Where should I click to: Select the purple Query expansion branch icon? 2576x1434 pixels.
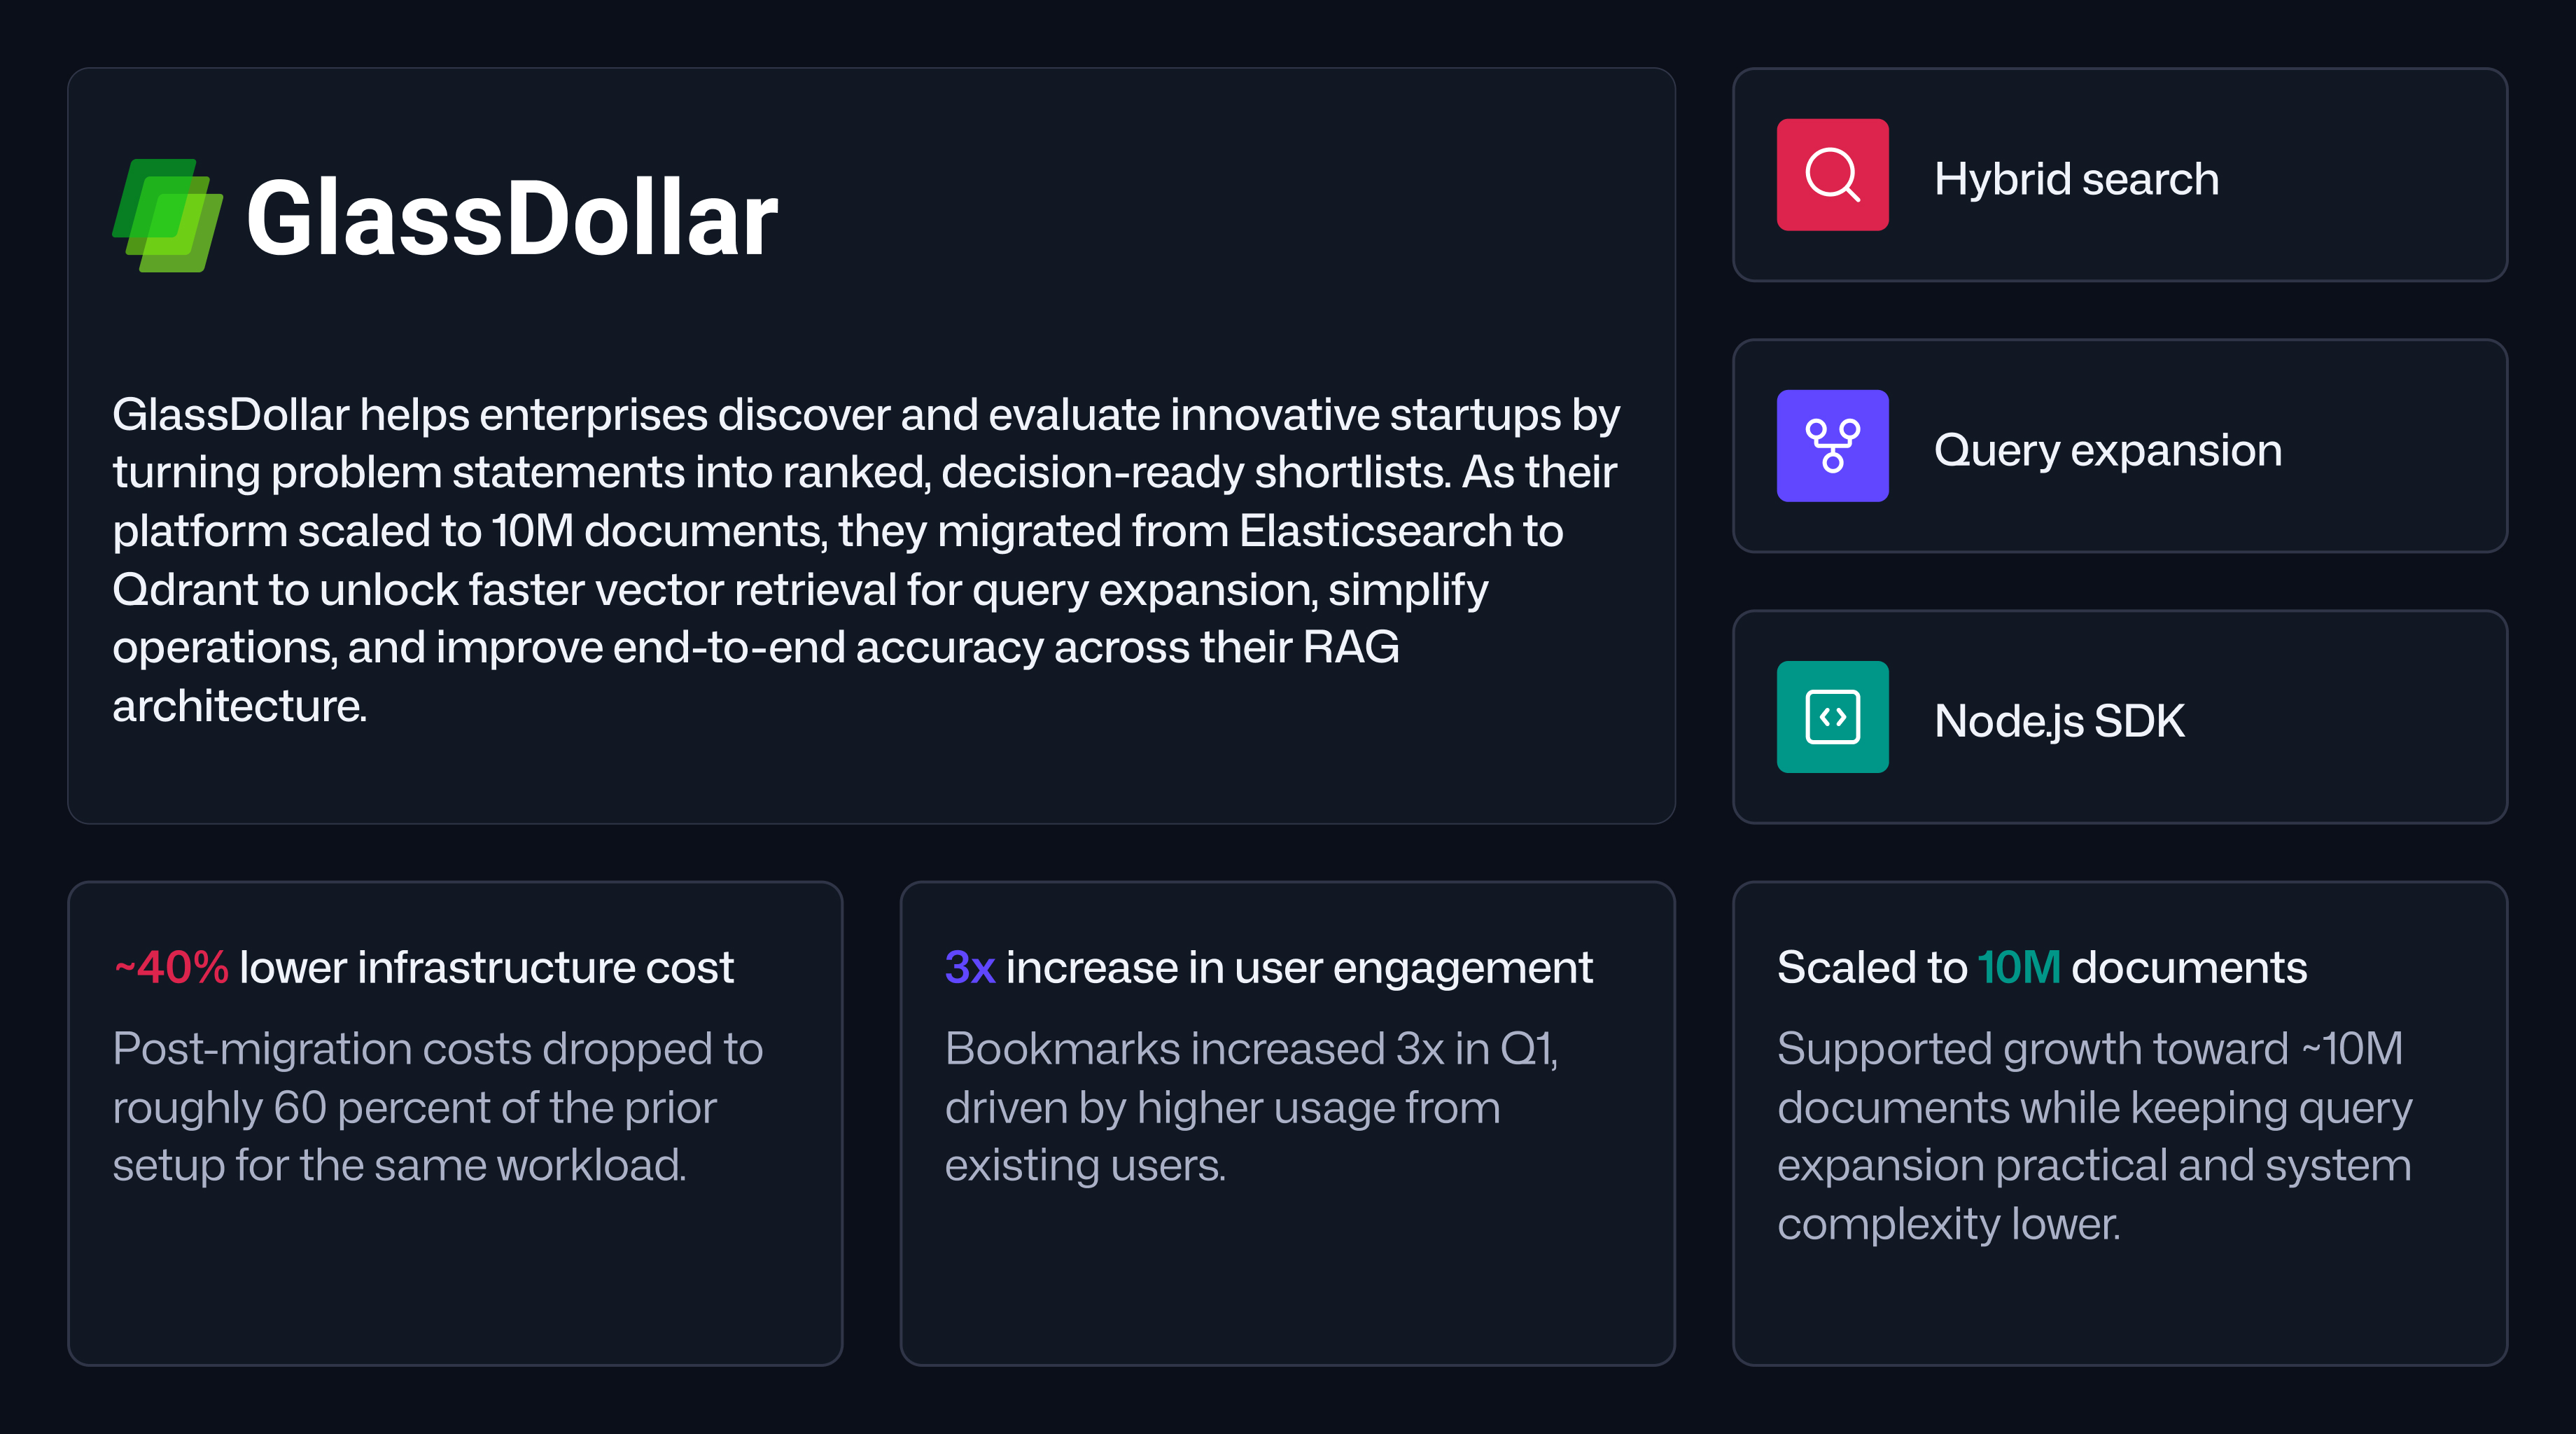1832,446
